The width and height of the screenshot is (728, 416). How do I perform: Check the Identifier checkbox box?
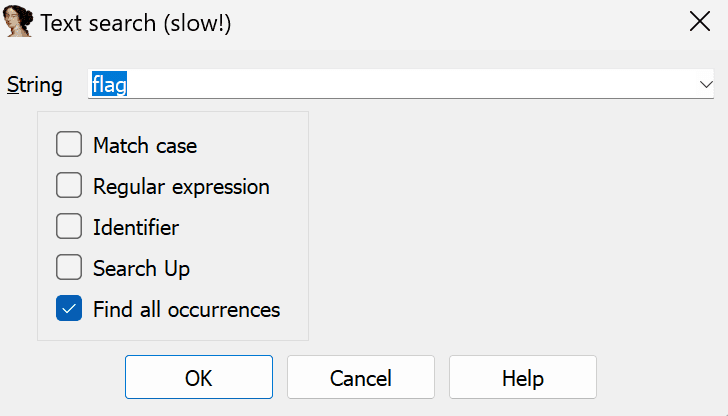click(x=69, y=226)
